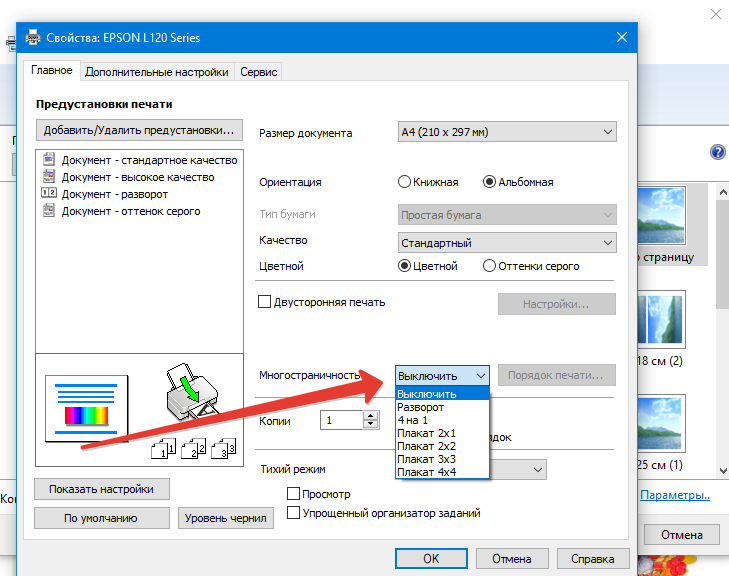Viewport: 729px width, 576px height.
Task: Switch to the Сервис tab
Action: 258,72
